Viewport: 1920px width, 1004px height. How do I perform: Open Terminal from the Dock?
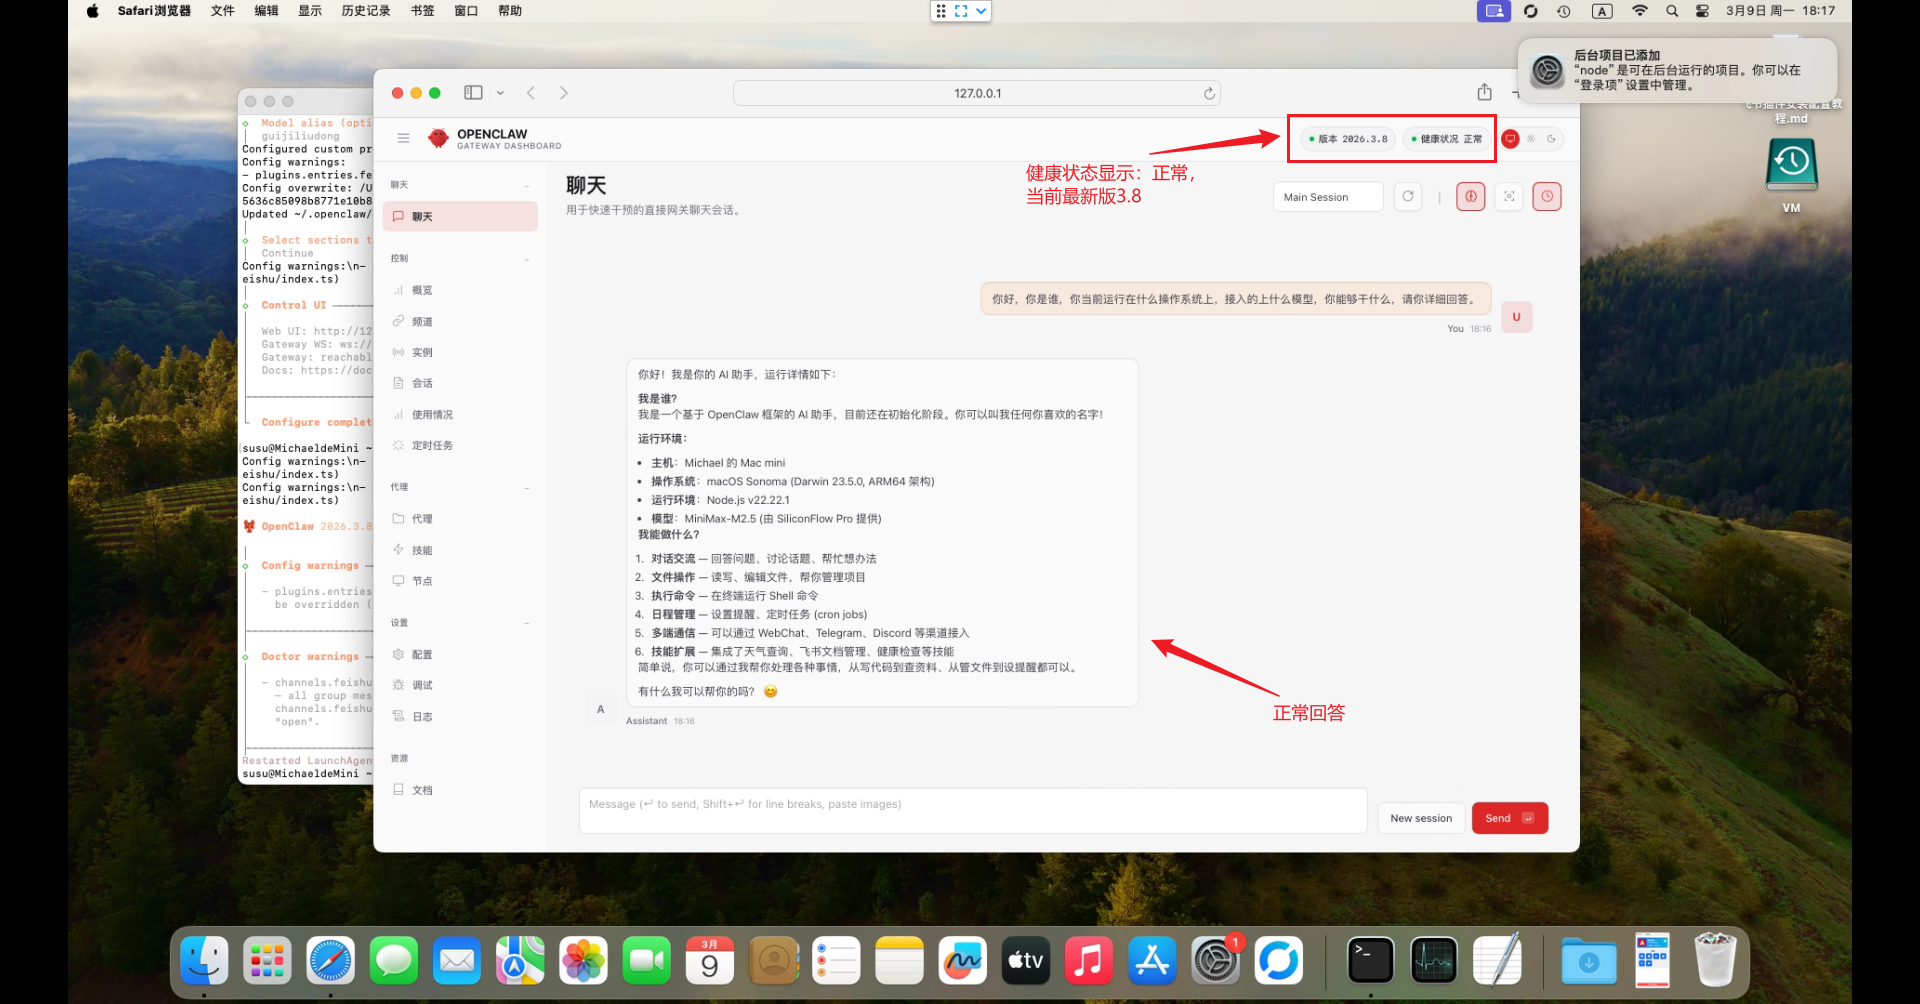1370,961
